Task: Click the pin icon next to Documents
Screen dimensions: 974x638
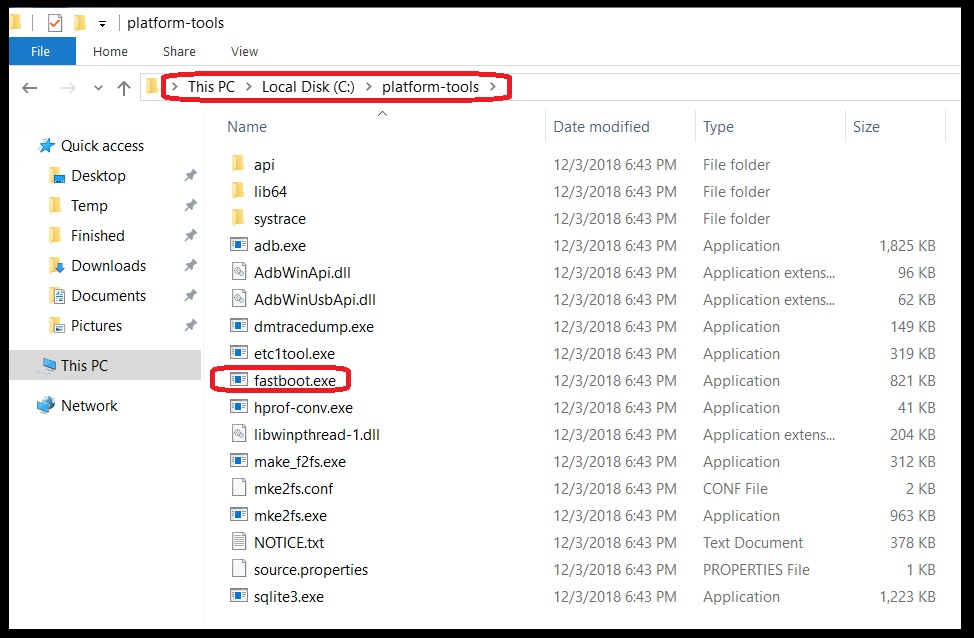Action: [191, 296]
